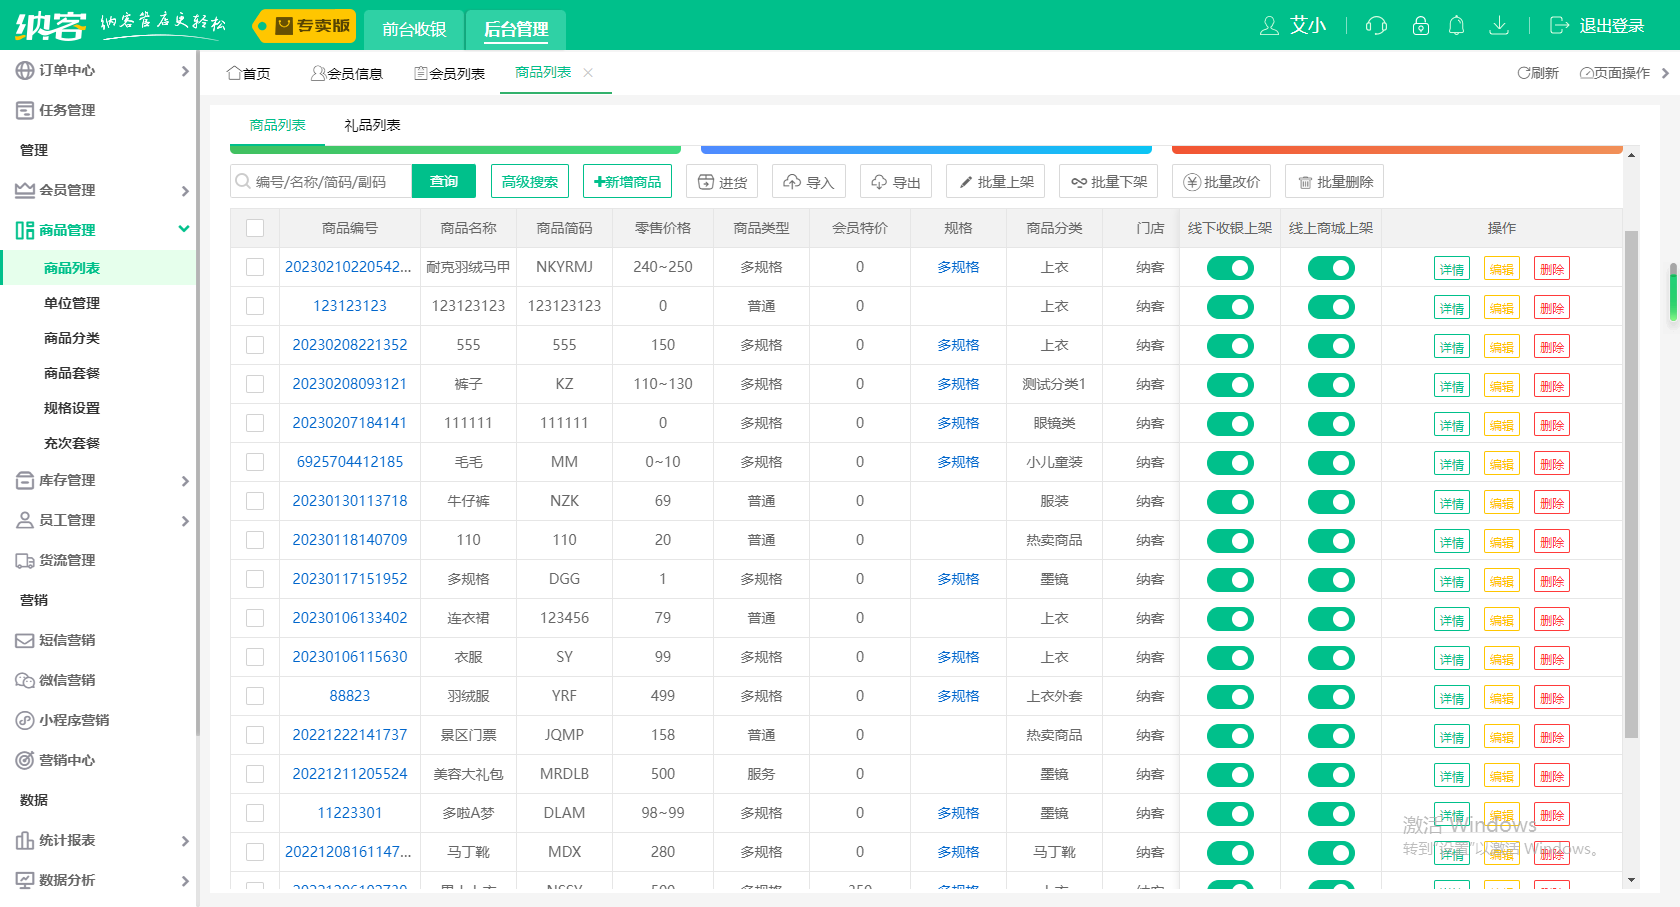Click 删除 for the 羽绒服 row
The width and height of the screenshot is (1680, 907).
coord(1552,697)
